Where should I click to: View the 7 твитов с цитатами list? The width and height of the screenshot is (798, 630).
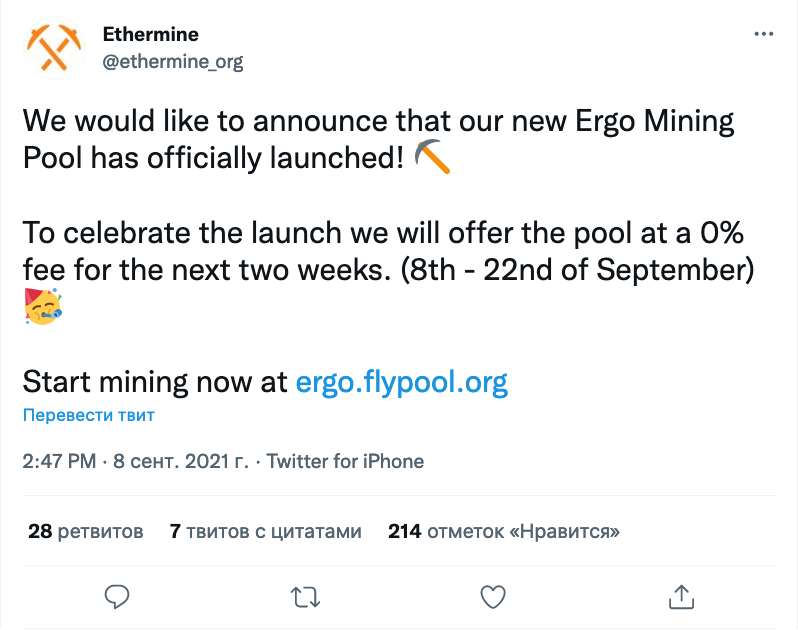(x=266, y=531)
